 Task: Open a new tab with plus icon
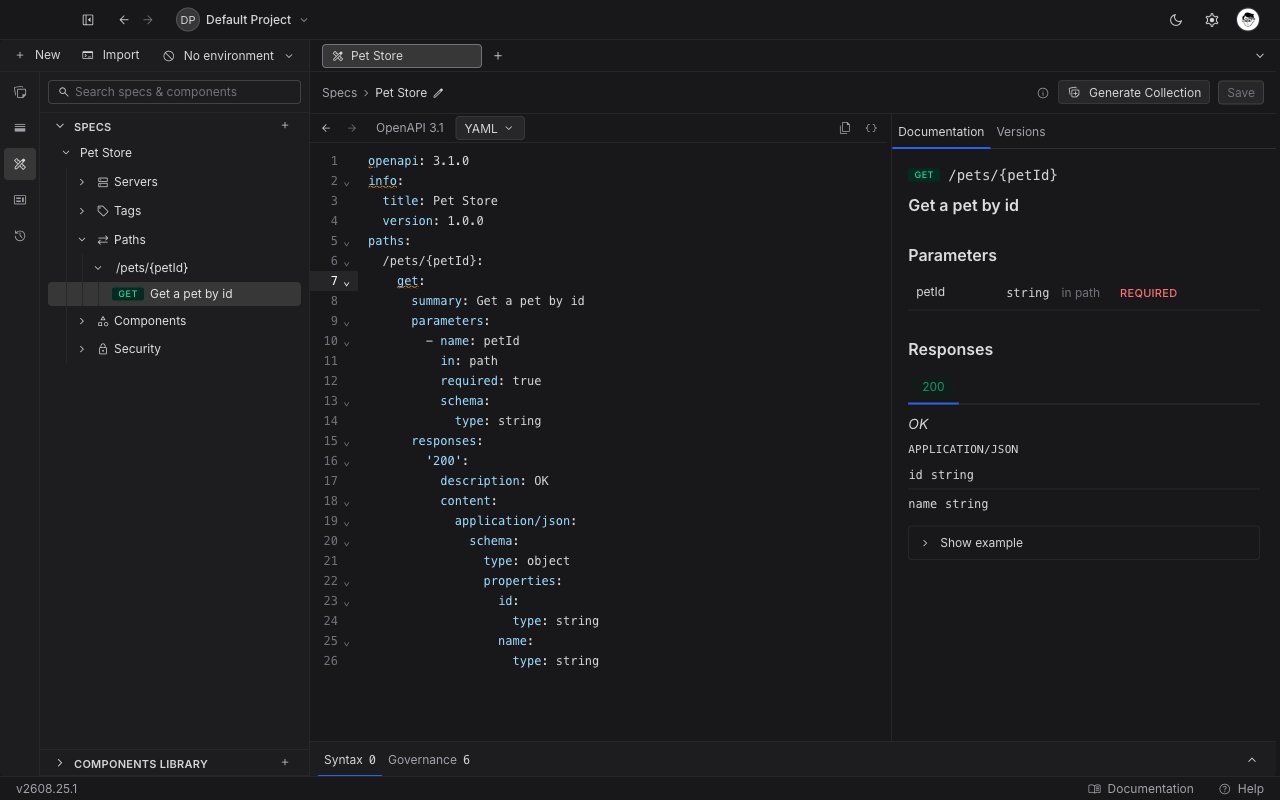[498, 56]
